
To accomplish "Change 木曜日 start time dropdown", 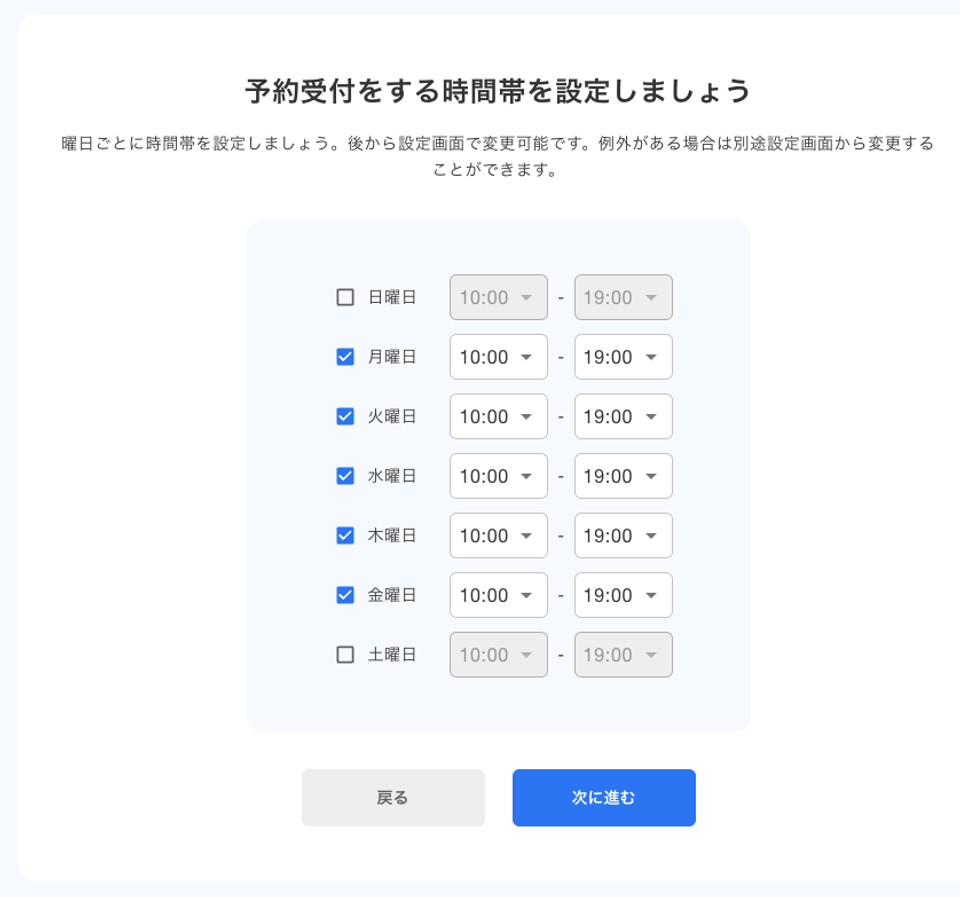I will (498, 536).
